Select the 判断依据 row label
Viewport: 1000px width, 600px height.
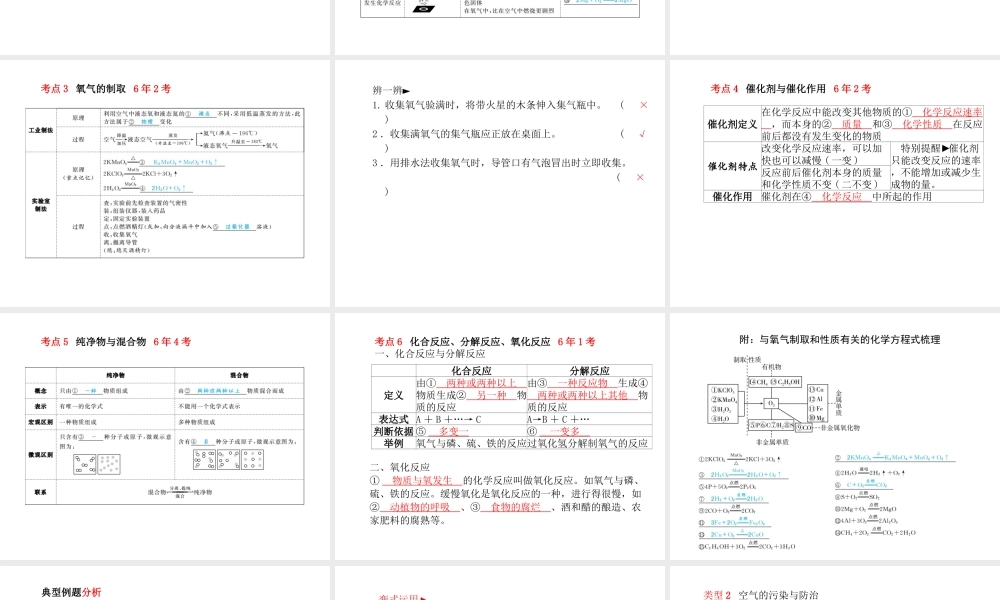(x=393, y=431)
